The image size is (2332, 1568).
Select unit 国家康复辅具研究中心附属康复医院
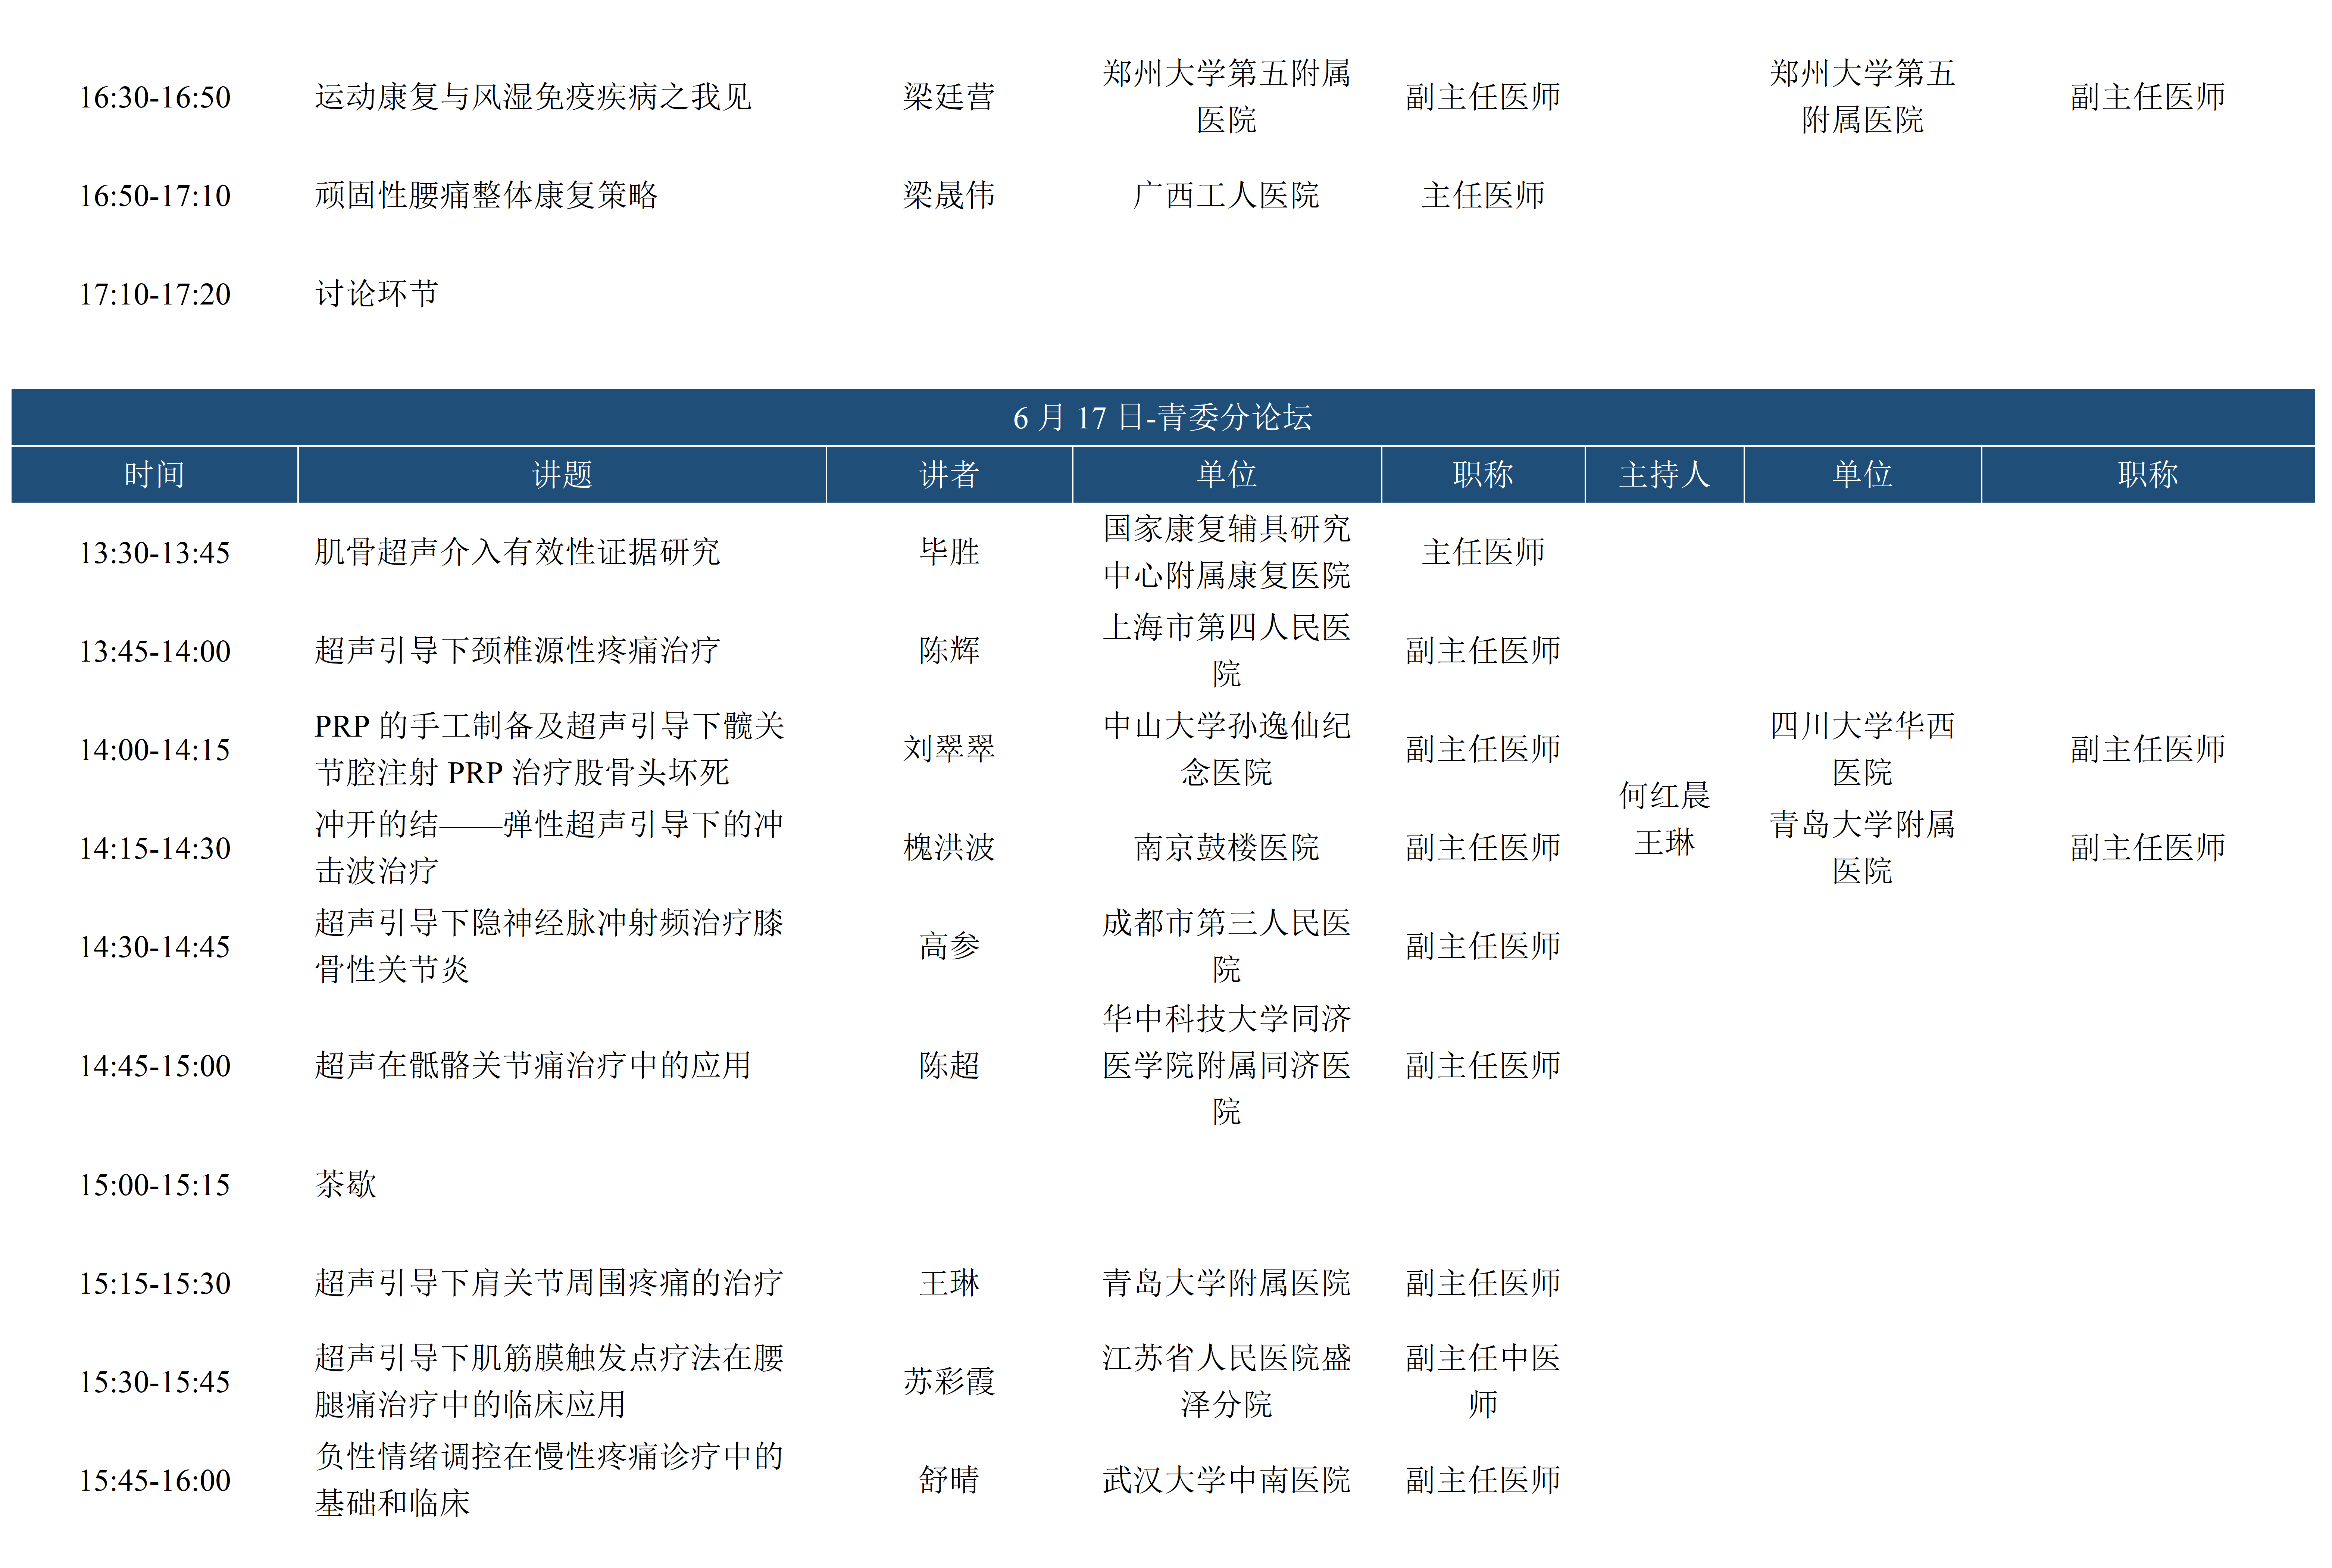[1226, 551]
